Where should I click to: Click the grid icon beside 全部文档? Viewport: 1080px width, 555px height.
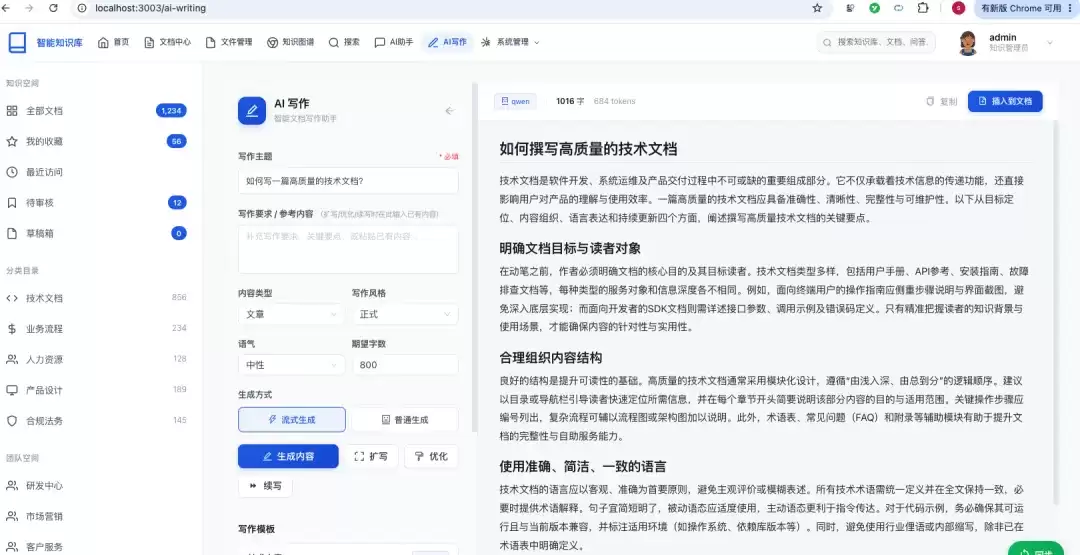[x=12, y=111]
